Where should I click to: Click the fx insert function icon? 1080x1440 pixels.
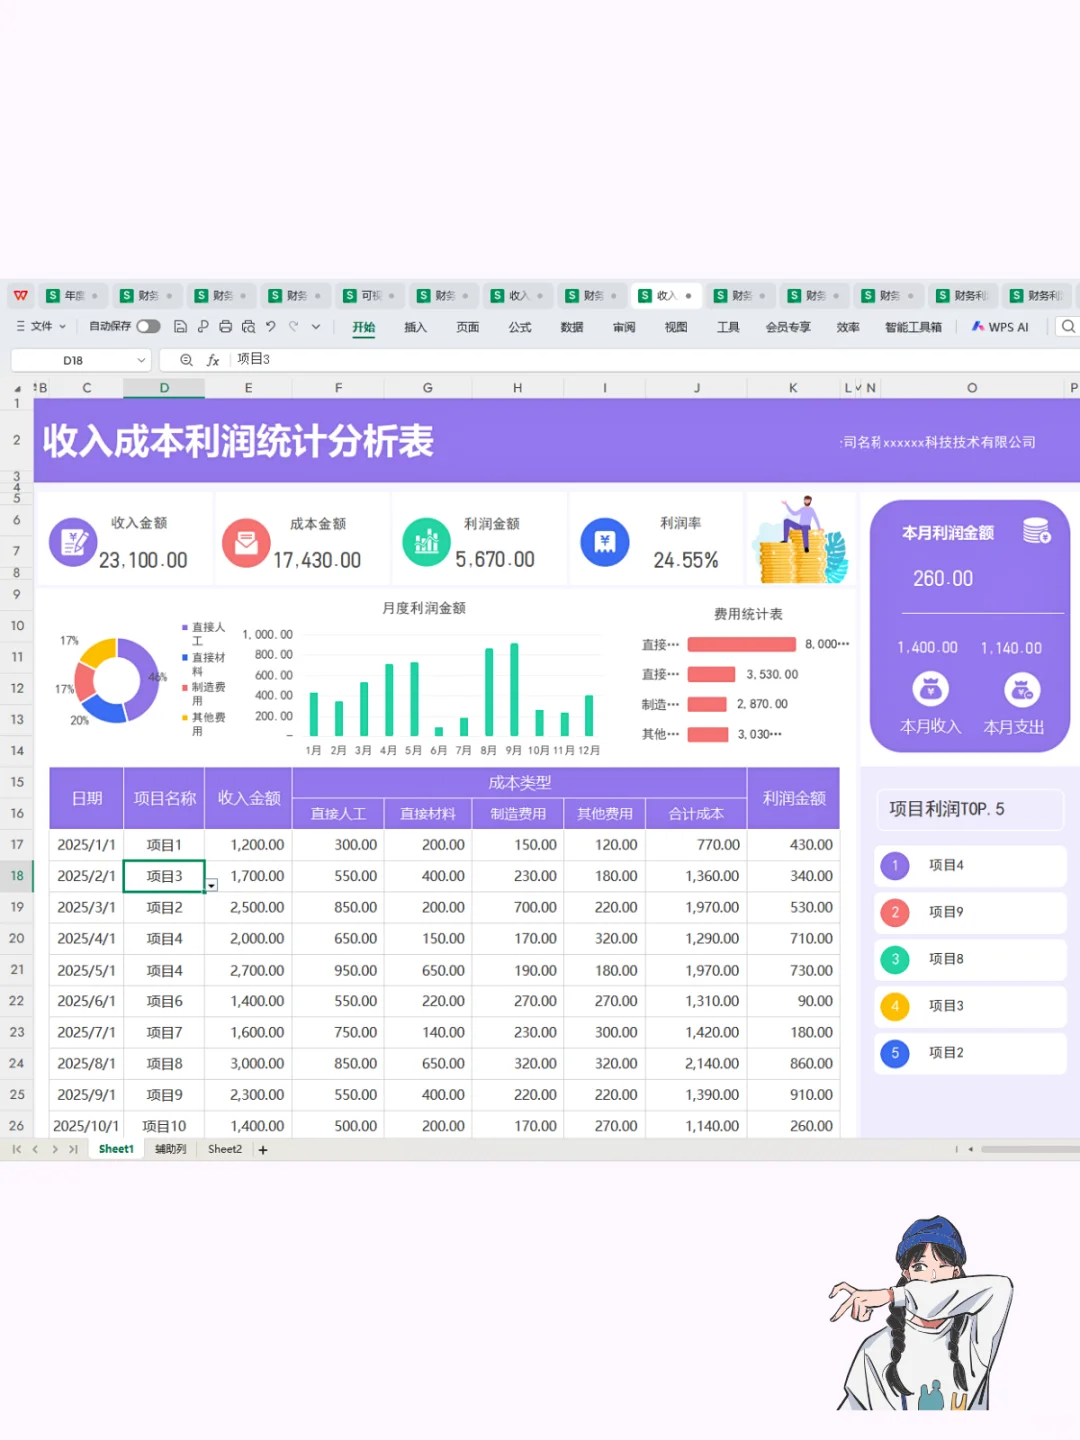coord(213,359)
